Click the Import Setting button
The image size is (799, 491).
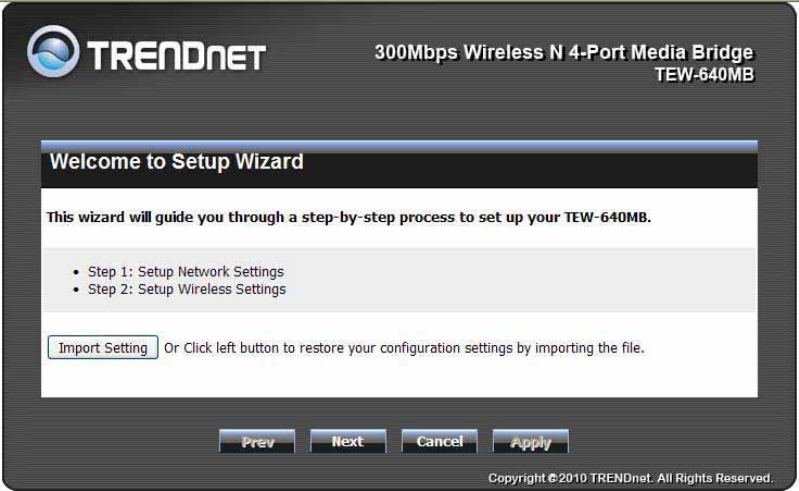click(103, 347)
